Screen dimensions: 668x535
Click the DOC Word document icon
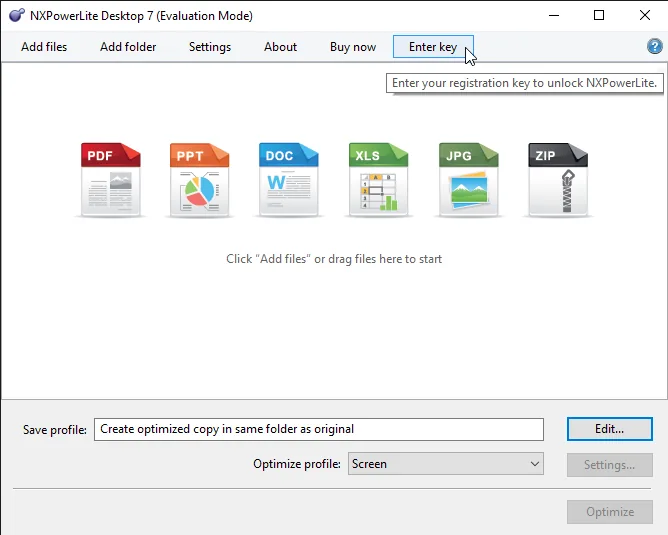pos(289,180)
